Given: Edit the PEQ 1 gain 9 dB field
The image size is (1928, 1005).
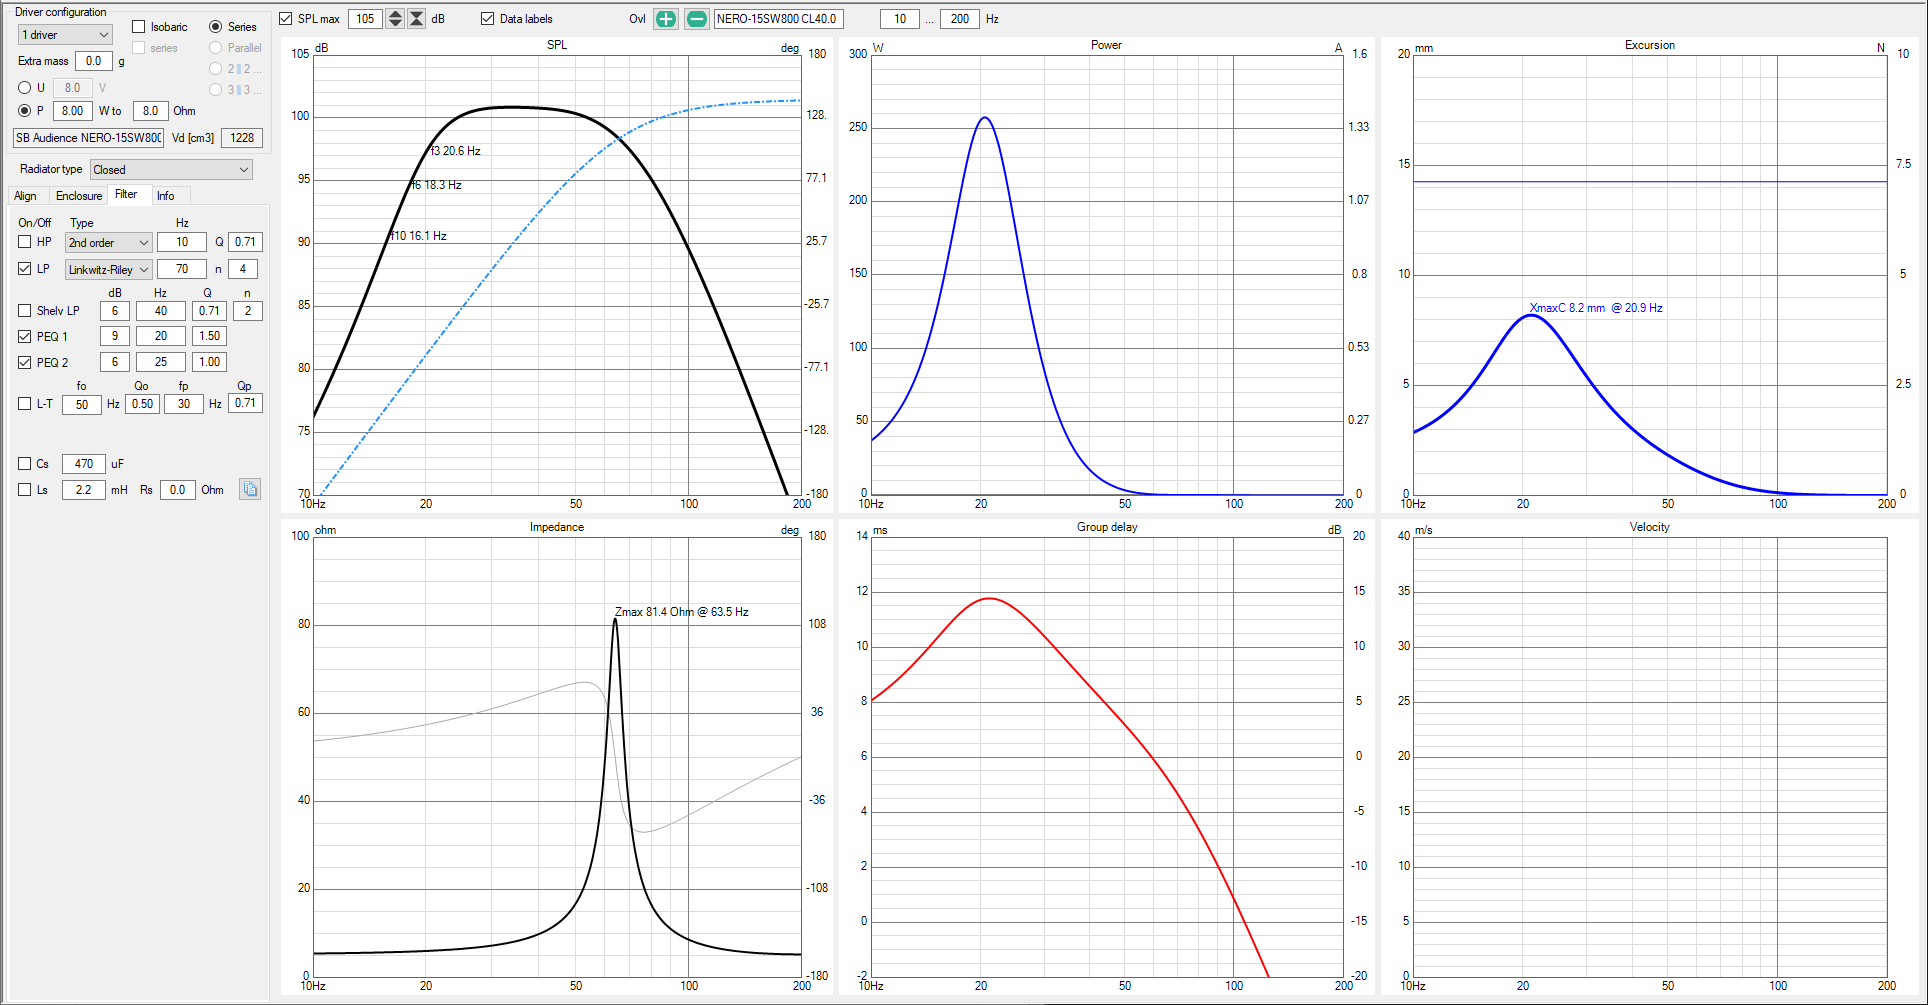Looking at the screenshot, I should 115,336.
